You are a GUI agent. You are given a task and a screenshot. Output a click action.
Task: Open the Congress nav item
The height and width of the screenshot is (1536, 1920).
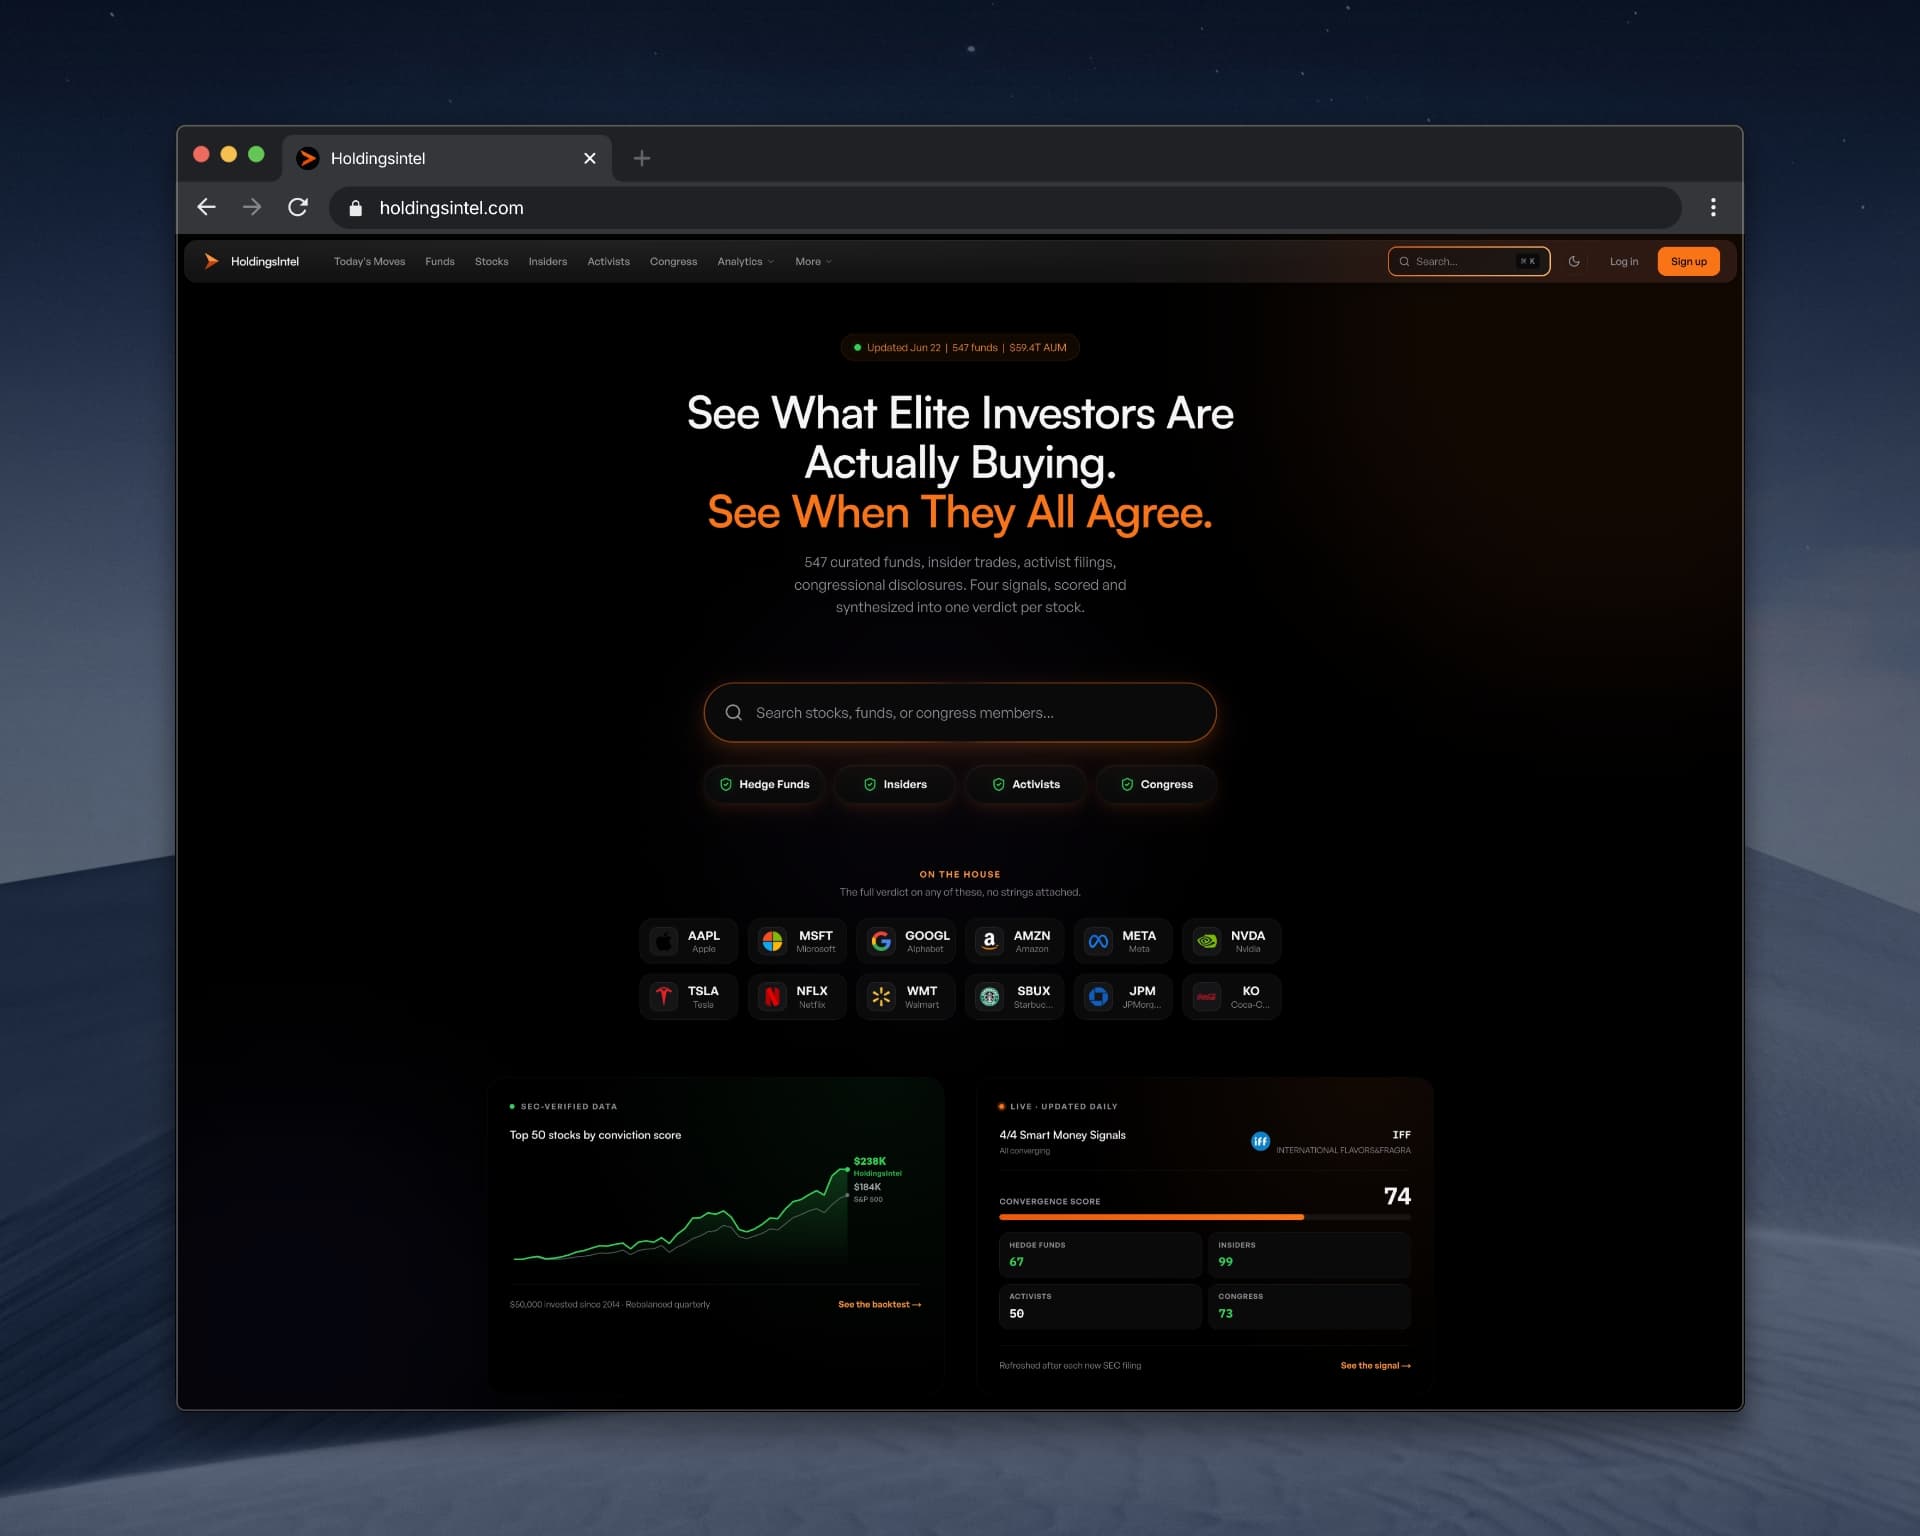[x=673, y=262]
